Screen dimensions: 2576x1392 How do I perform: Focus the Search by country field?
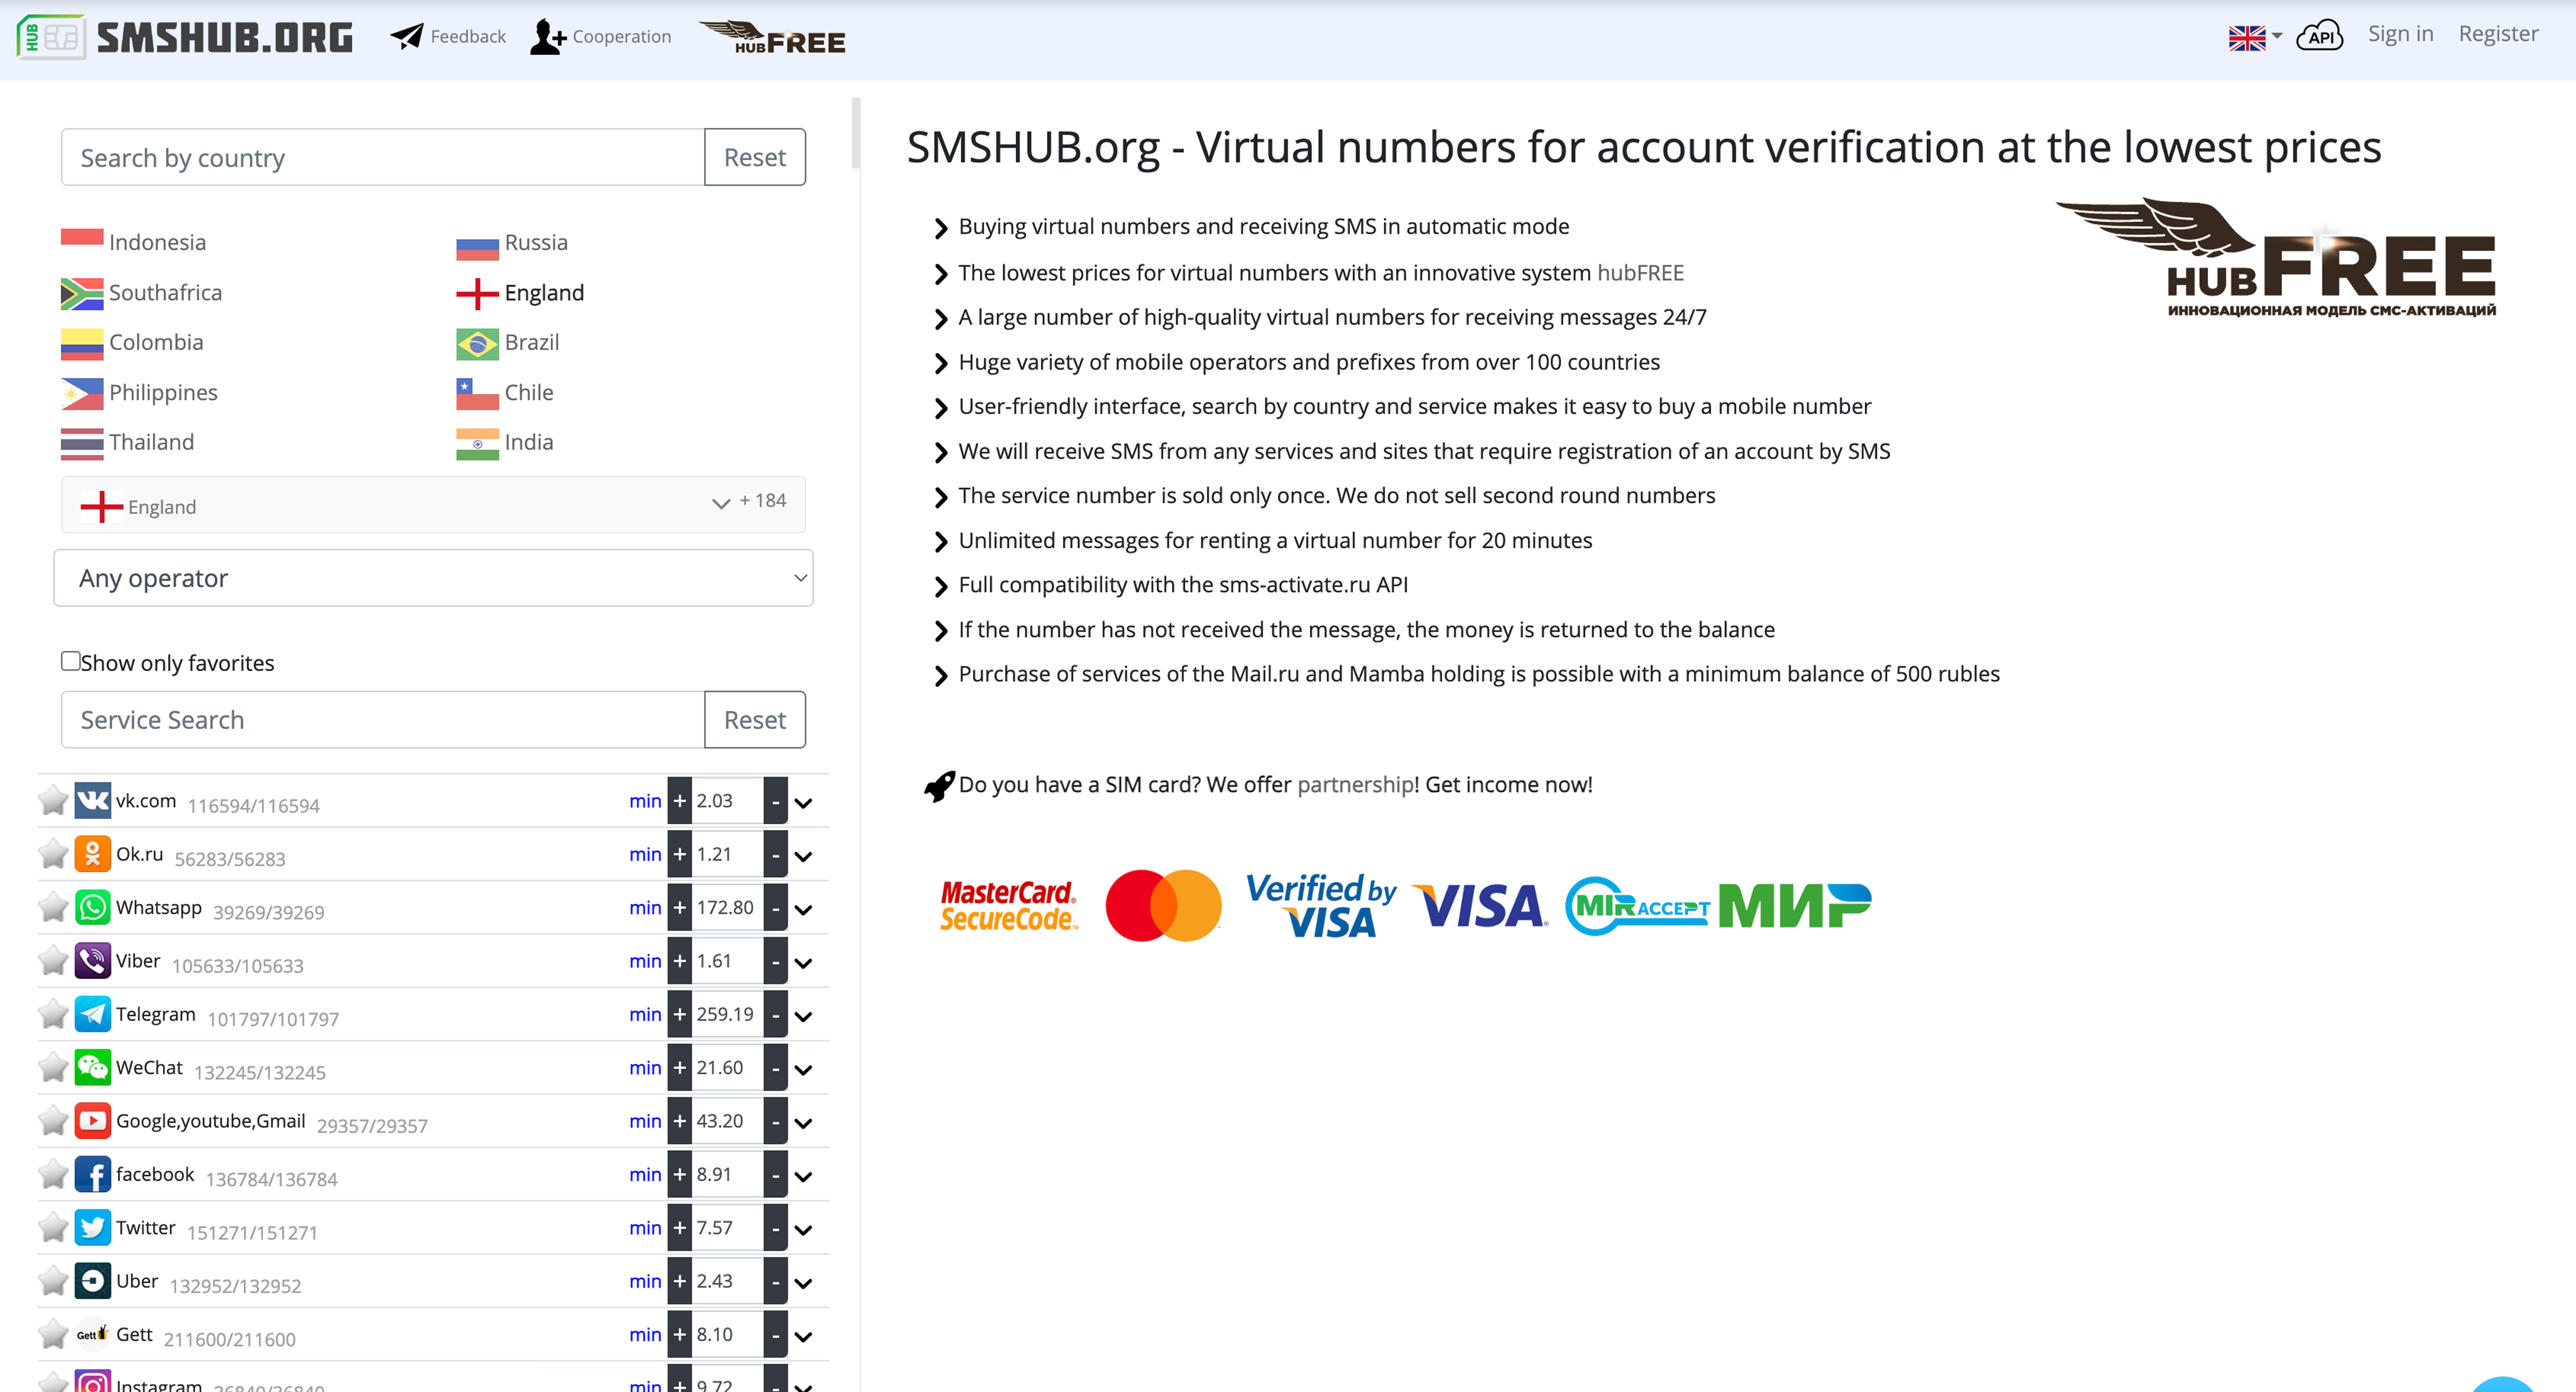pyautogui.click(x=383, y=157)
